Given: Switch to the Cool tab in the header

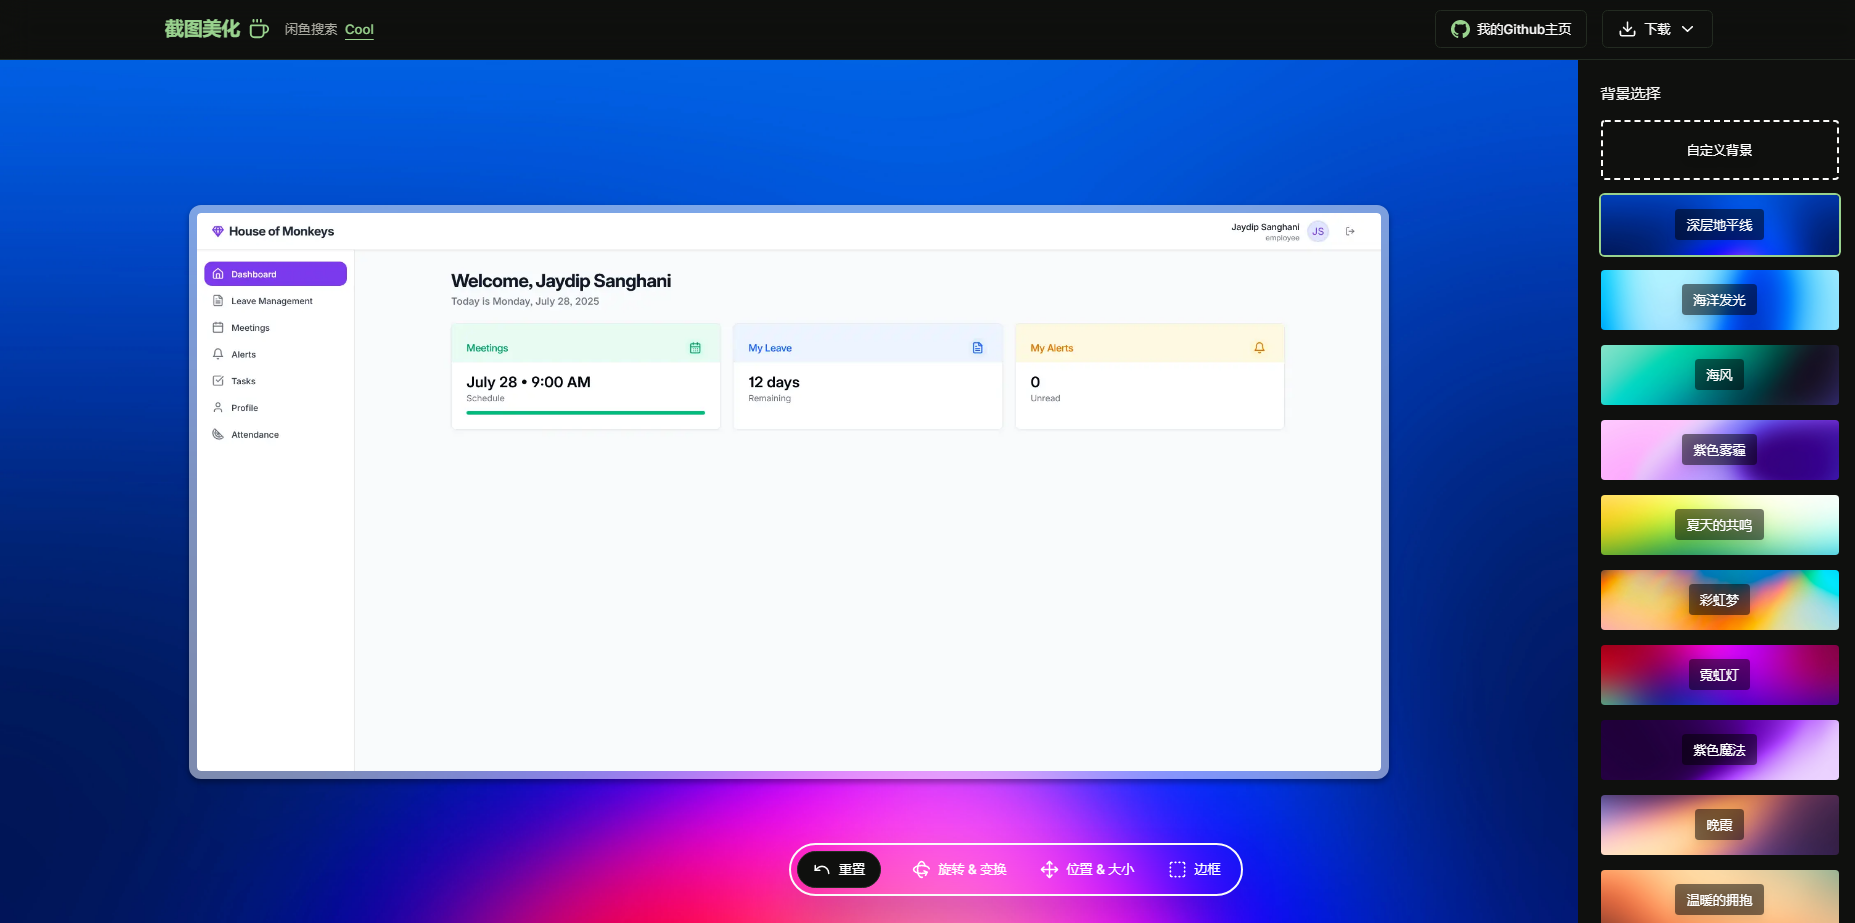Looking at the screenshot, I should pos(359,29).
